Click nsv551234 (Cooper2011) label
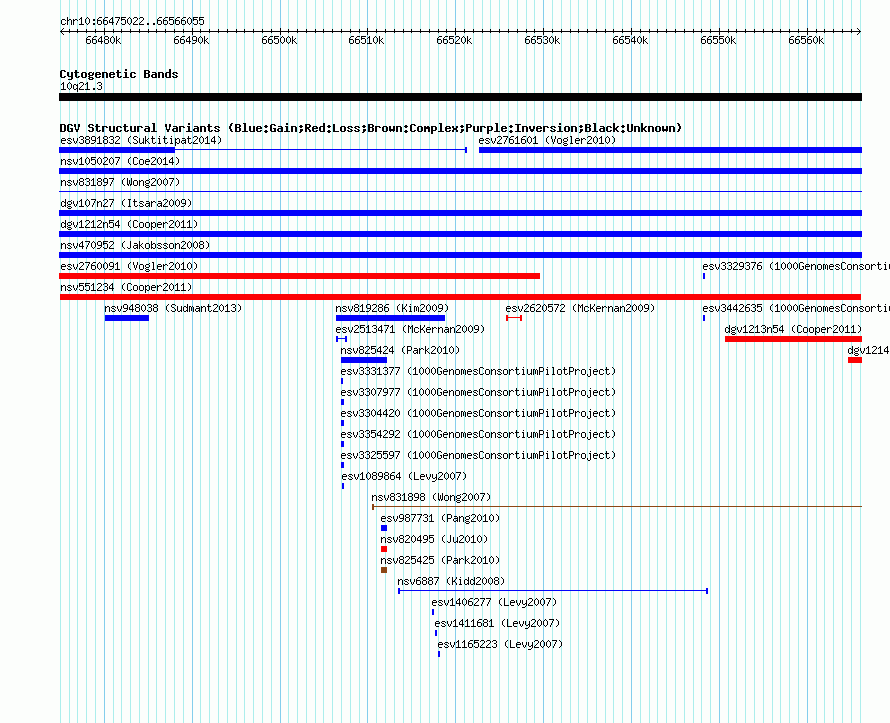 point(126,287)
